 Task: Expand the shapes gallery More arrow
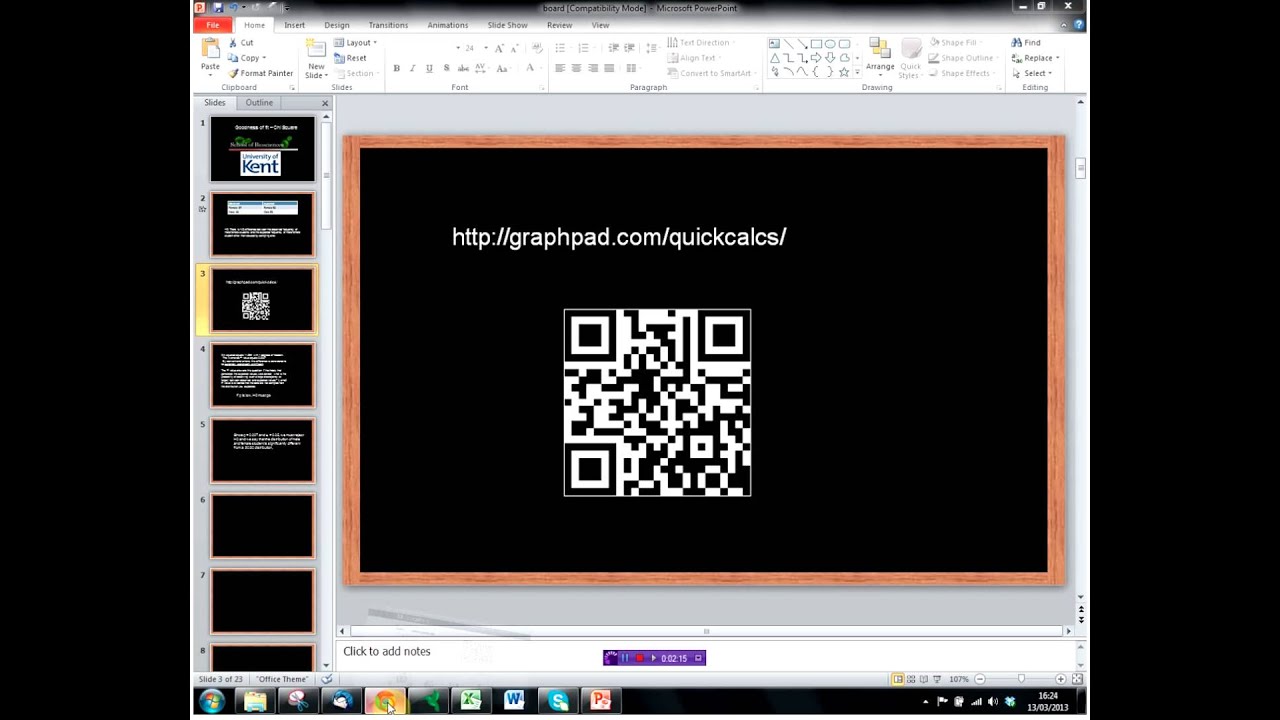(857, 73)
